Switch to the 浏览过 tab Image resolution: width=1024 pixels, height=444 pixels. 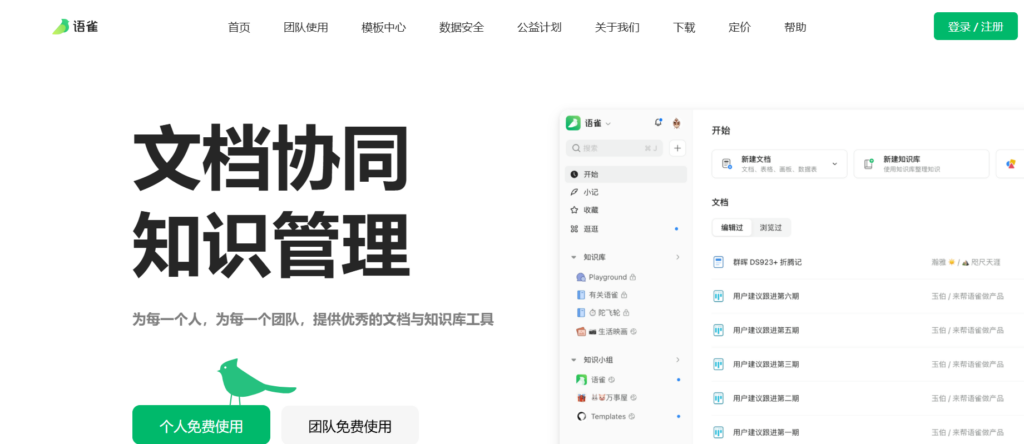click(770, 227)
